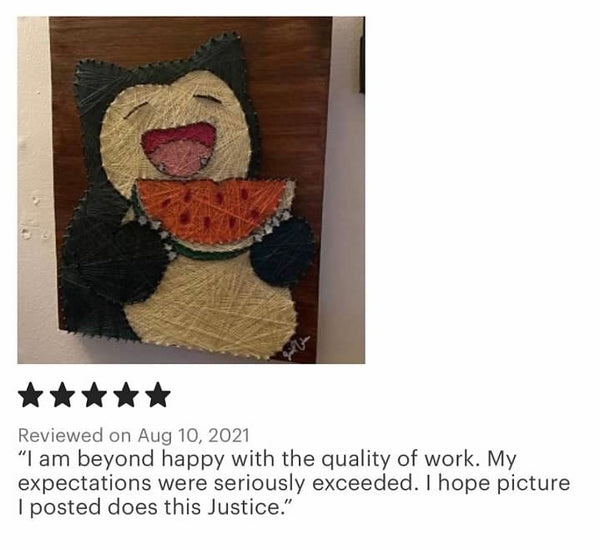Click the artist signature on the board
Viewport: 600px width, 550px height.
pyautogui.click(x=295, y=346)
